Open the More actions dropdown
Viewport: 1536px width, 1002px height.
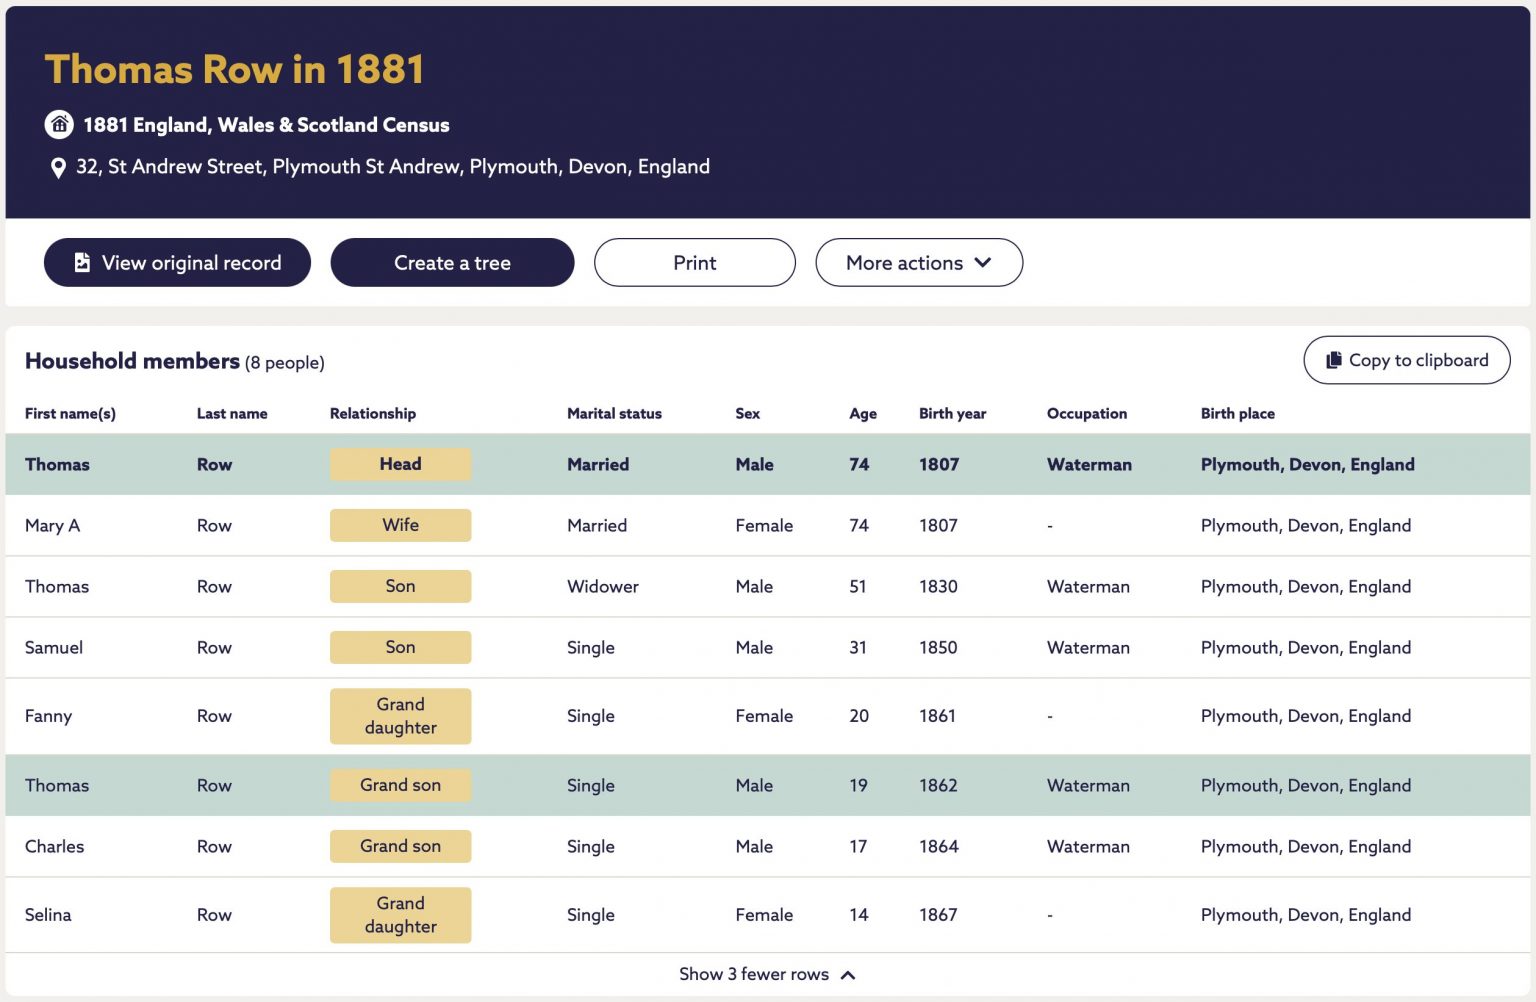coord(919,263)
